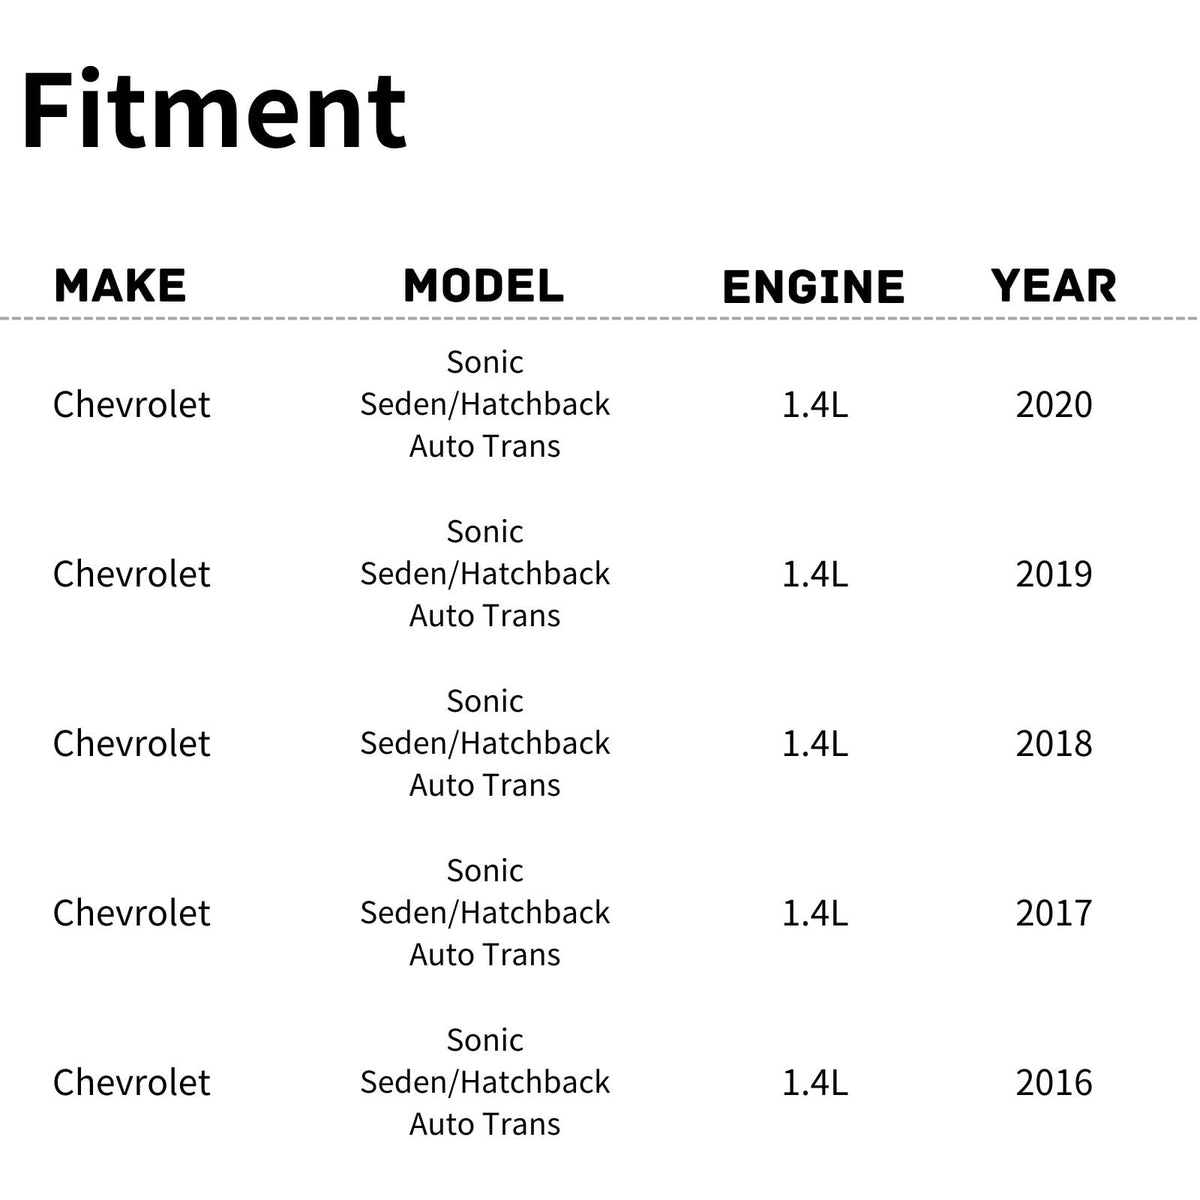Viewport: 1200px width, 1200px height.
Task: Select the 2016 year cell
Action: tap(1054, 1083)
